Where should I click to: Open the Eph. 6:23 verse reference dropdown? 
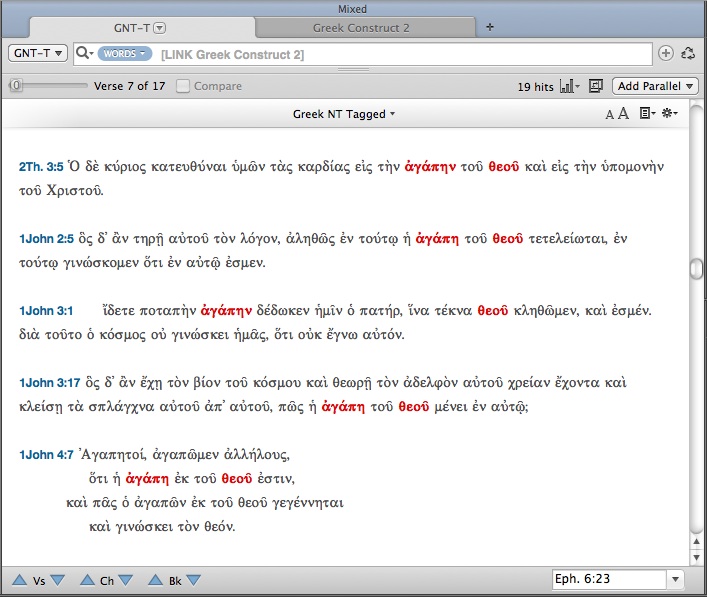676,579
